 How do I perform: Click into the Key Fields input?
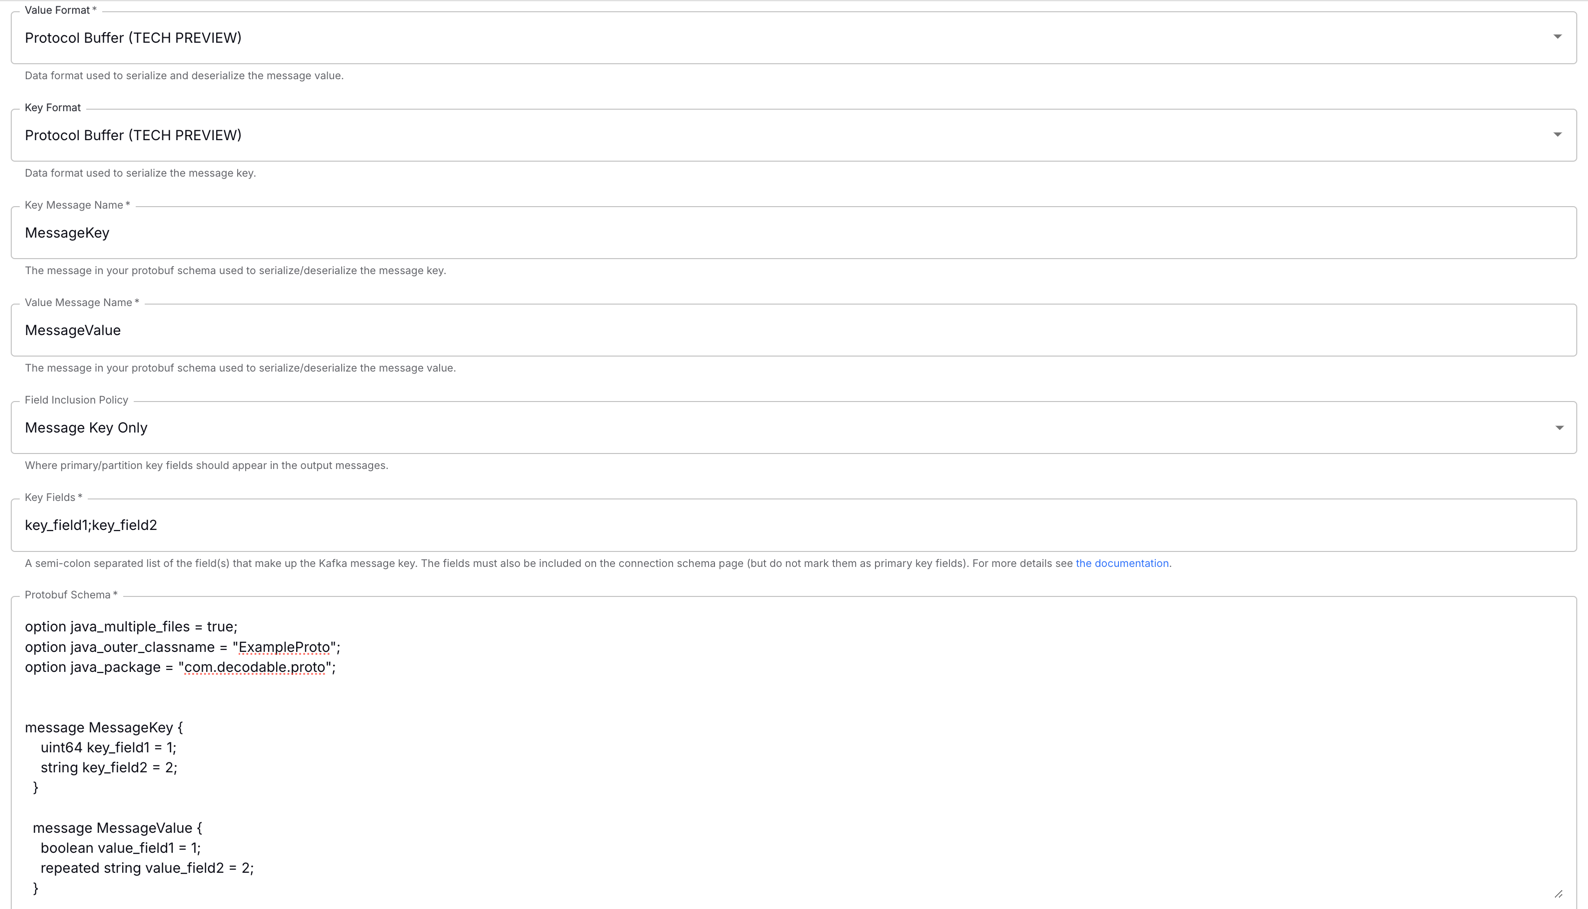click(x=793, y=525)
